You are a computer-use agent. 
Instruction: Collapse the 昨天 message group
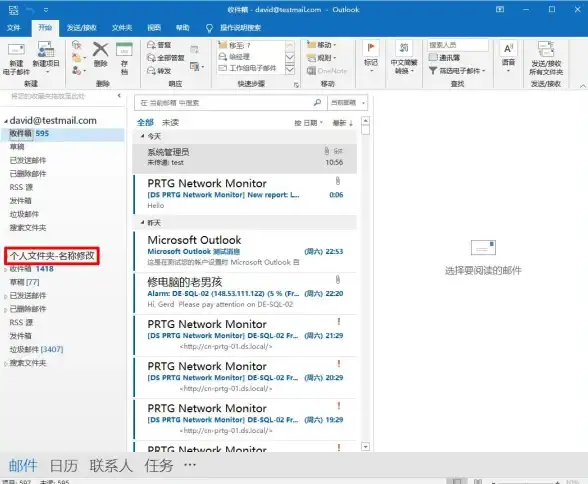142,223
